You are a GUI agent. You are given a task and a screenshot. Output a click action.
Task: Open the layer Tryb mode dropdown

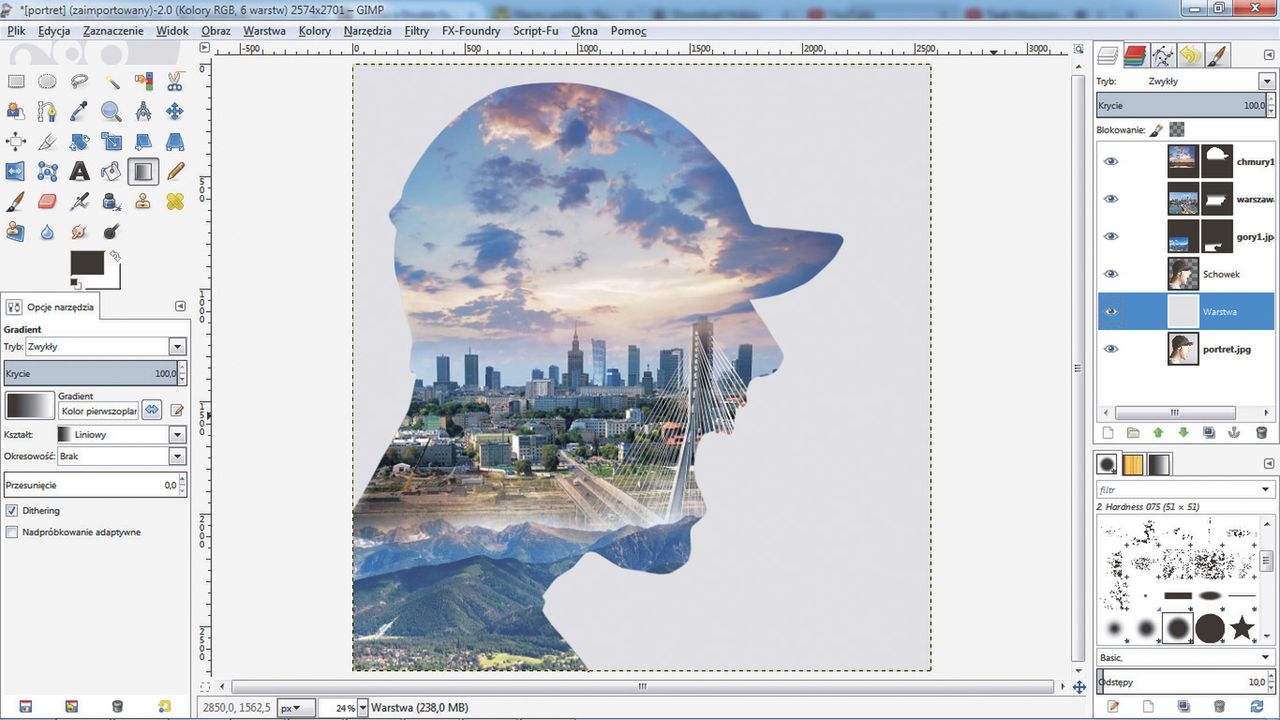click(x=1266, y=81)
